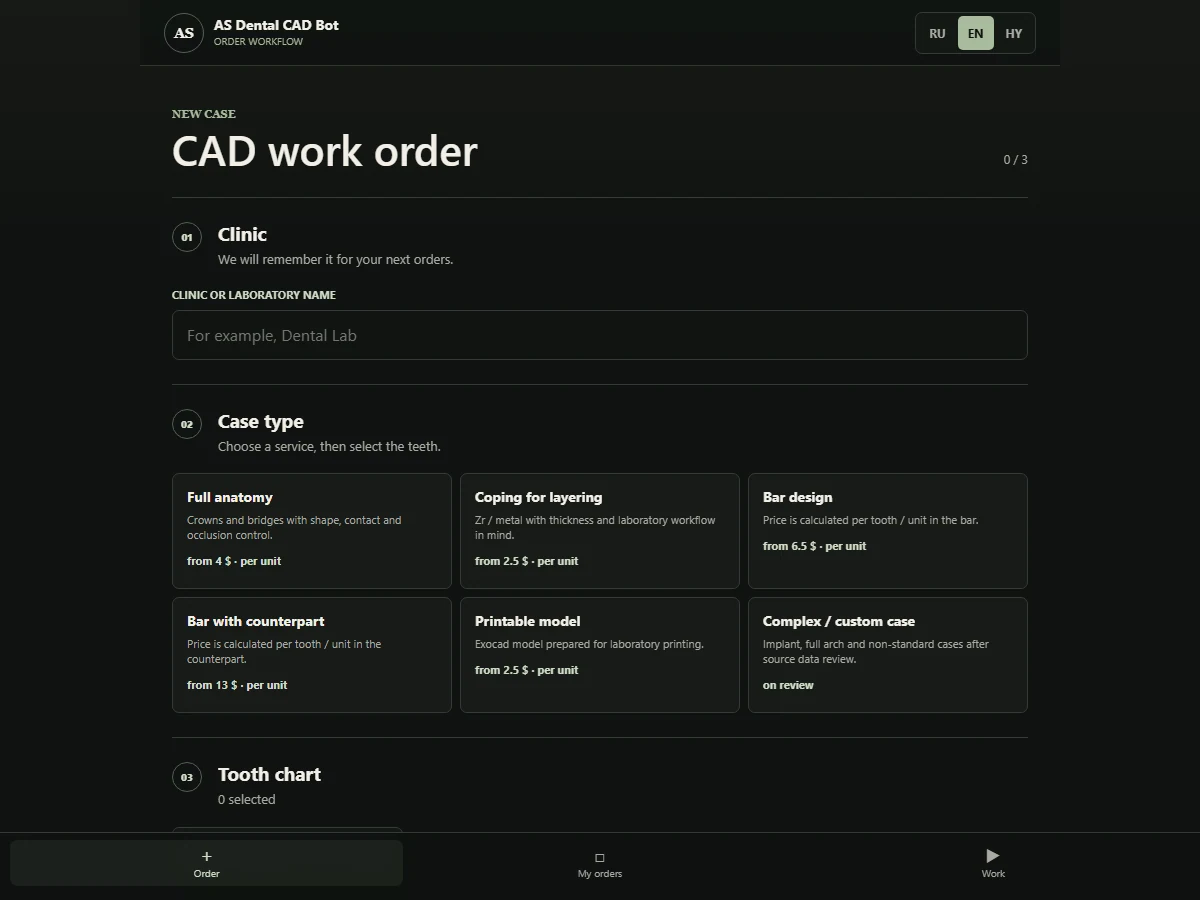Click the 01 step badge
1200x900 pixels.
[187, 237]
